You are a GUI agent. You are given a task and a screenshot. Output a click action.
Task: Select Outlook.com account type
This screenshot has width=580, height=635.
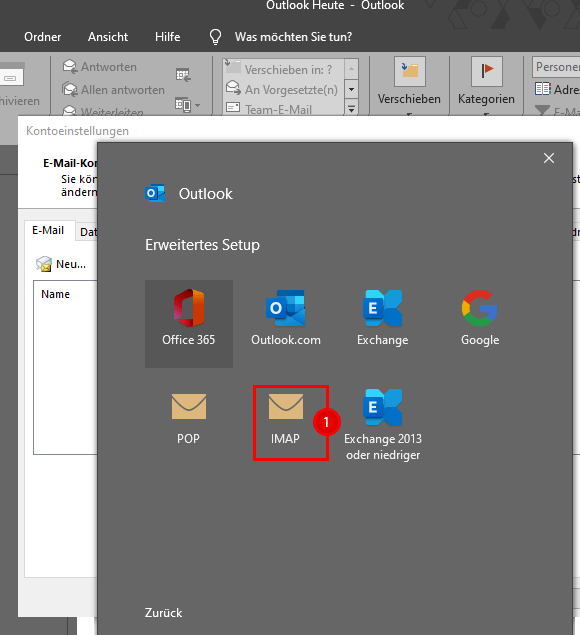point(286,318)
